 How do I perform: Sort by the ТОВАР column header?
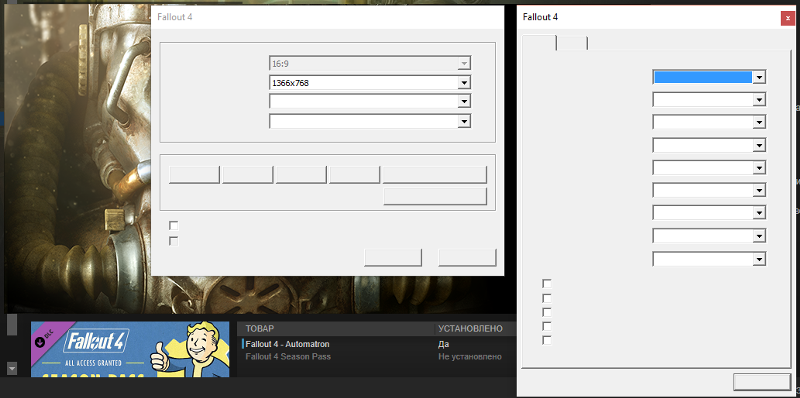coord(260,329)
